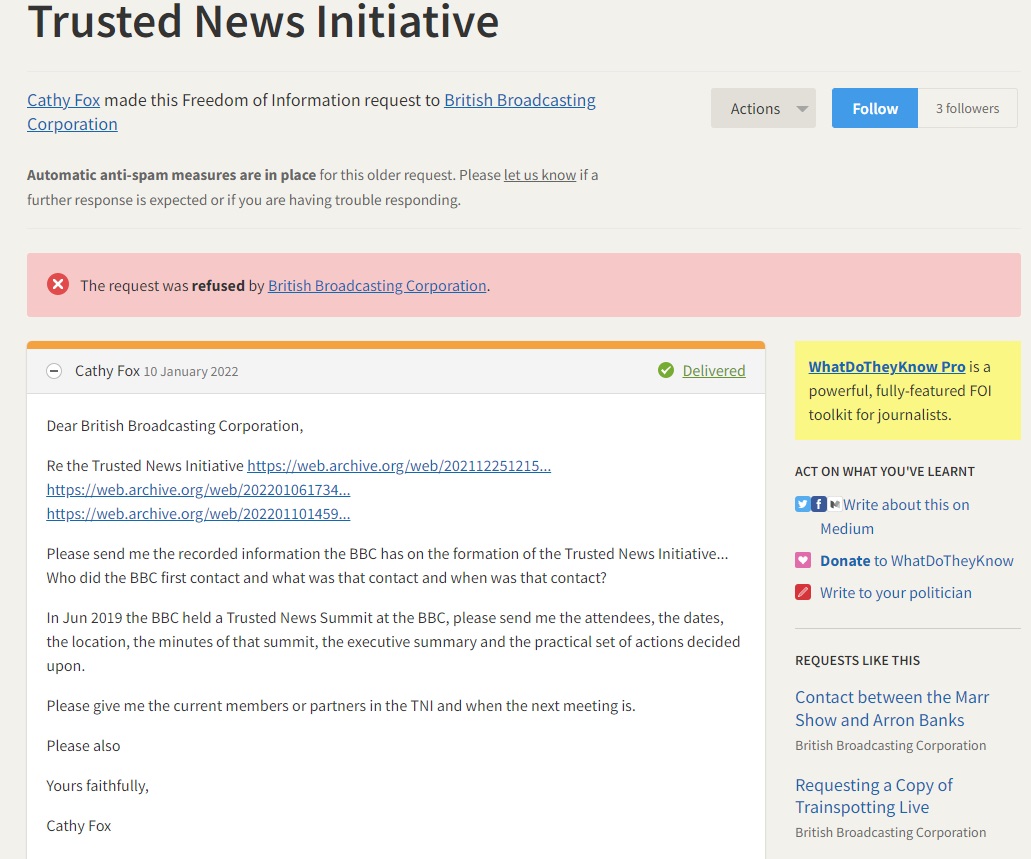Open the Cathy Fox profile link
Image resolution: width=1031 pixels, height=859 pixels.
(x=64, y=100)
